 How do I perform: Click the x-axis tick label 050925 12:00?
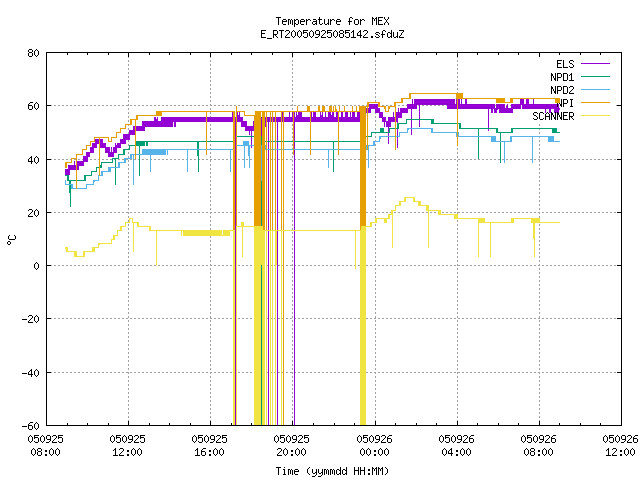(x=127, y=446)
